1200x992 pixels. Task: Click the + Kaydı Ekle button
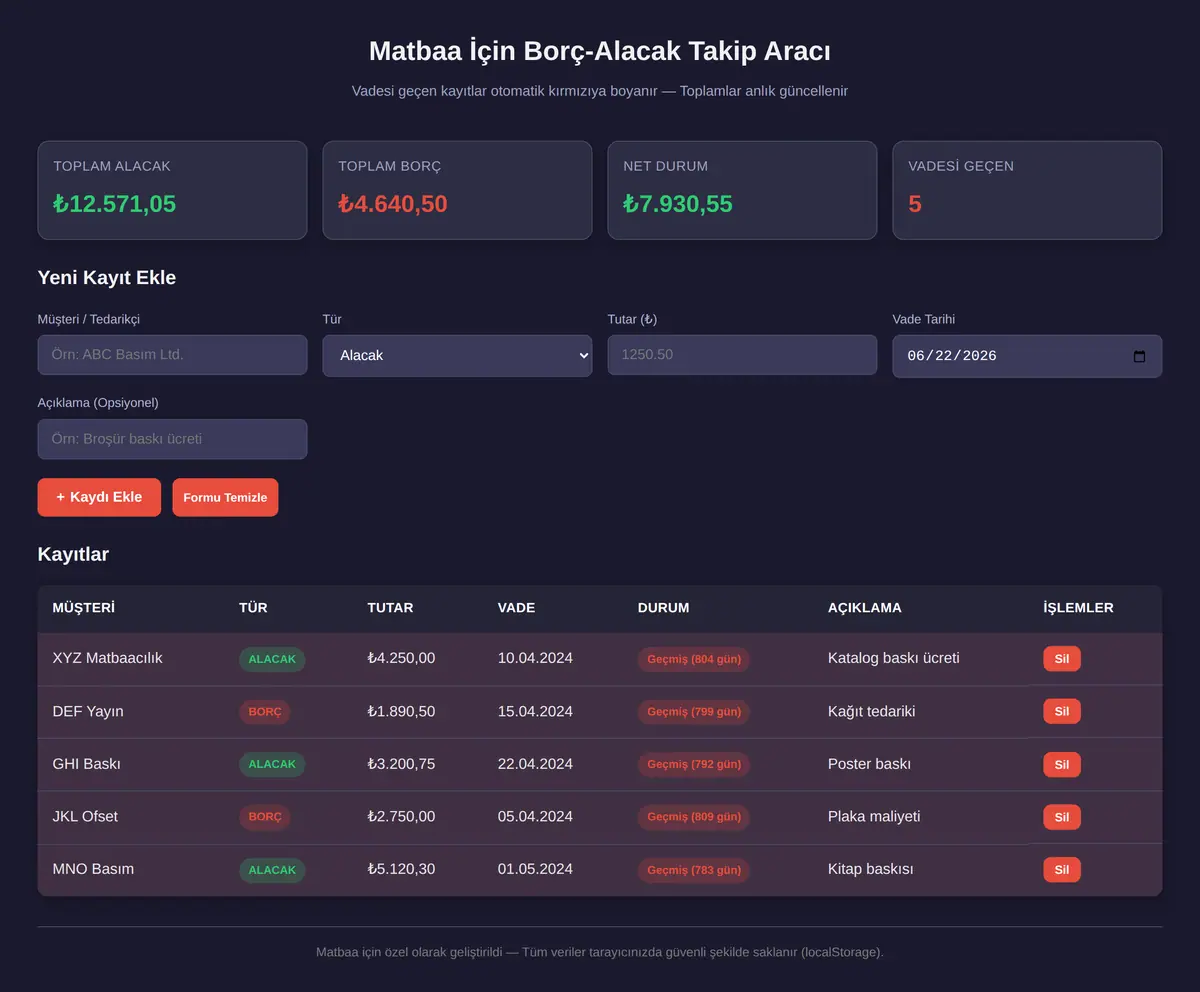99,497
